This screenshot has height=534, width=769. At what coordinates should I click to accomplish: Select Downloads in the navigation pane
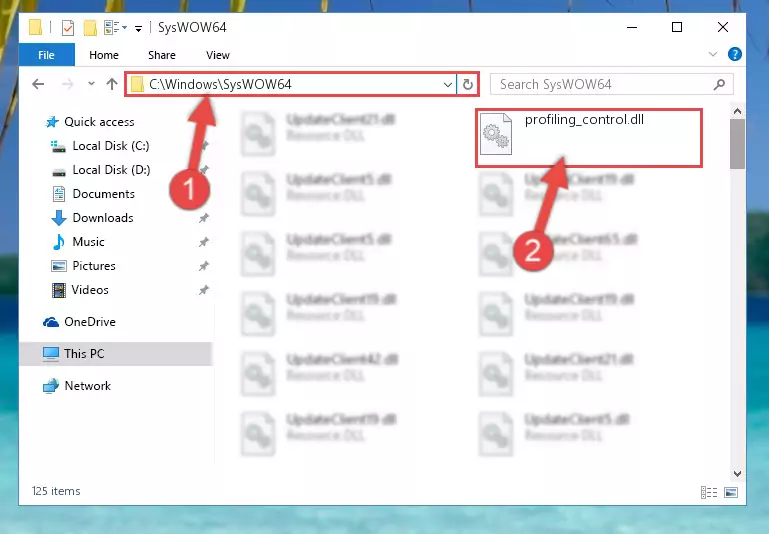tap(103, 218)
